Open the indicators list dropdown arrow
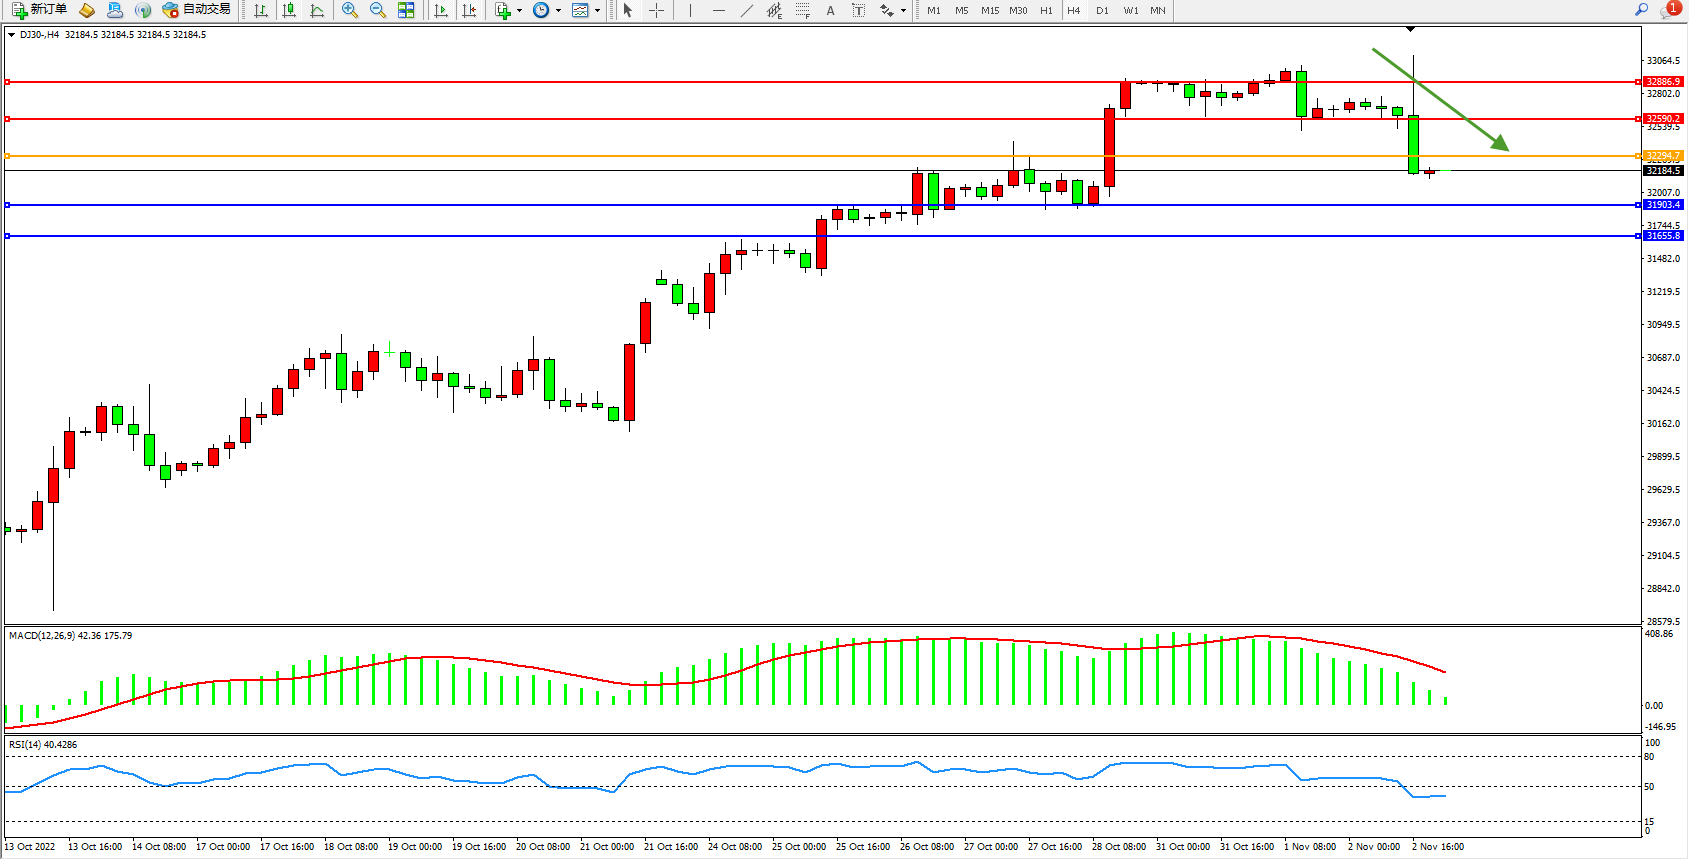The width and height of the screenshot is (1689, 860). click(519, 11)
